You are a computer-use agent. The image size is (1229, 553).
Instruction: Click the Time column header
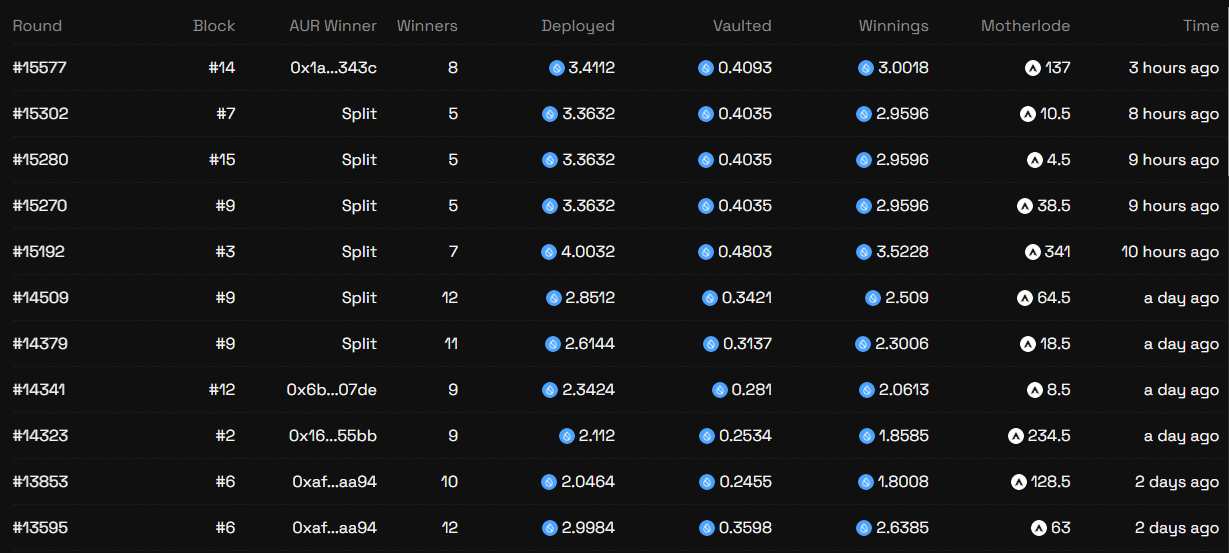point(1200,26)
